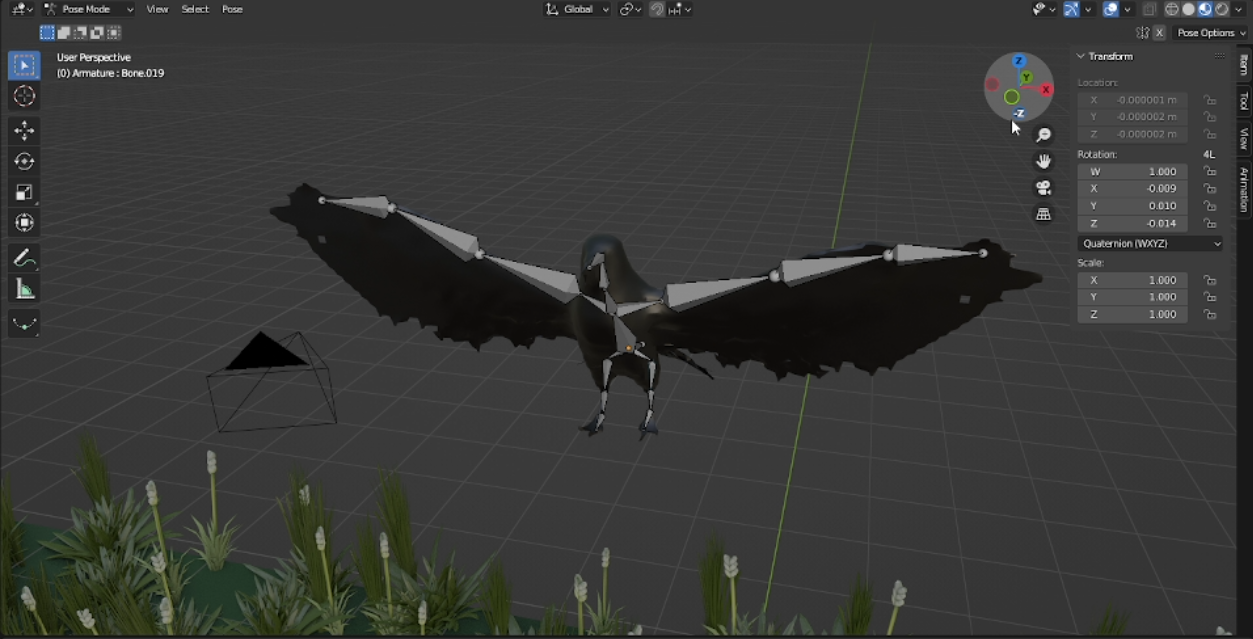Open Global transform orientation dropdown
This screenshot has width=1253, height=639.
(x=577, y=9)
